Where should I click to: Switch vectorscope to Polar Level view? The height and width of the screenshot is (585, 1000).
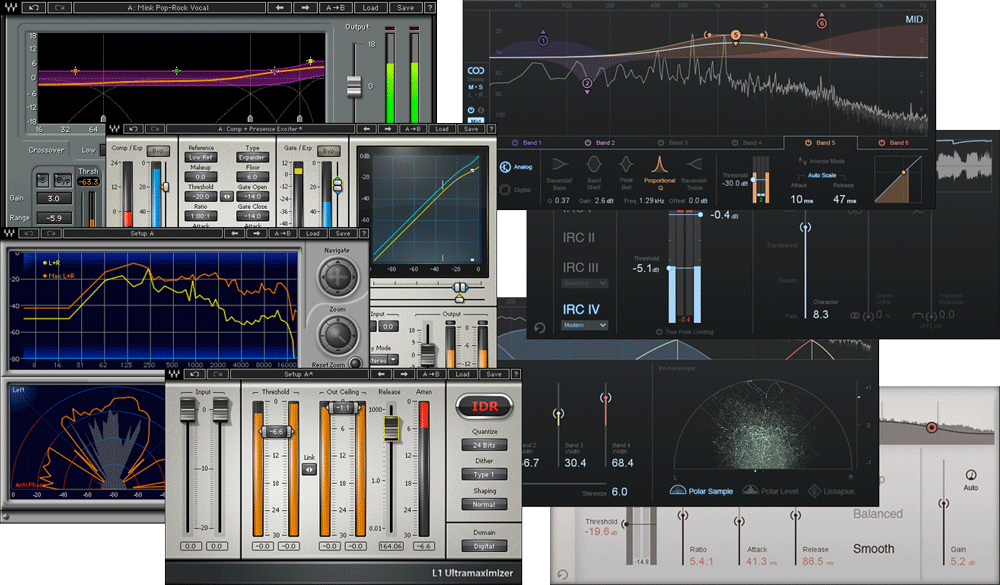click(x=770, y=491)
